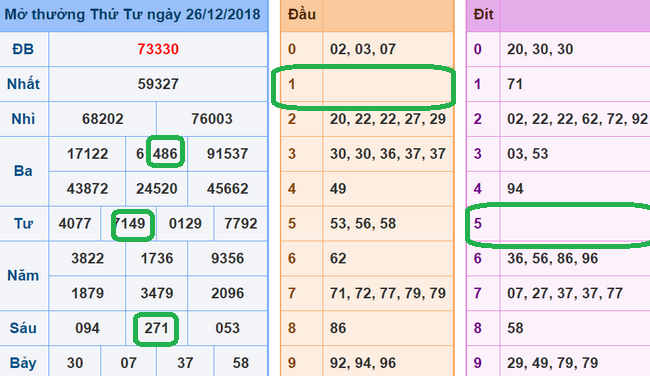Click value 94 in Đít row 4
The width and height of the screenshot is (650, 376).
click(515, 189)
